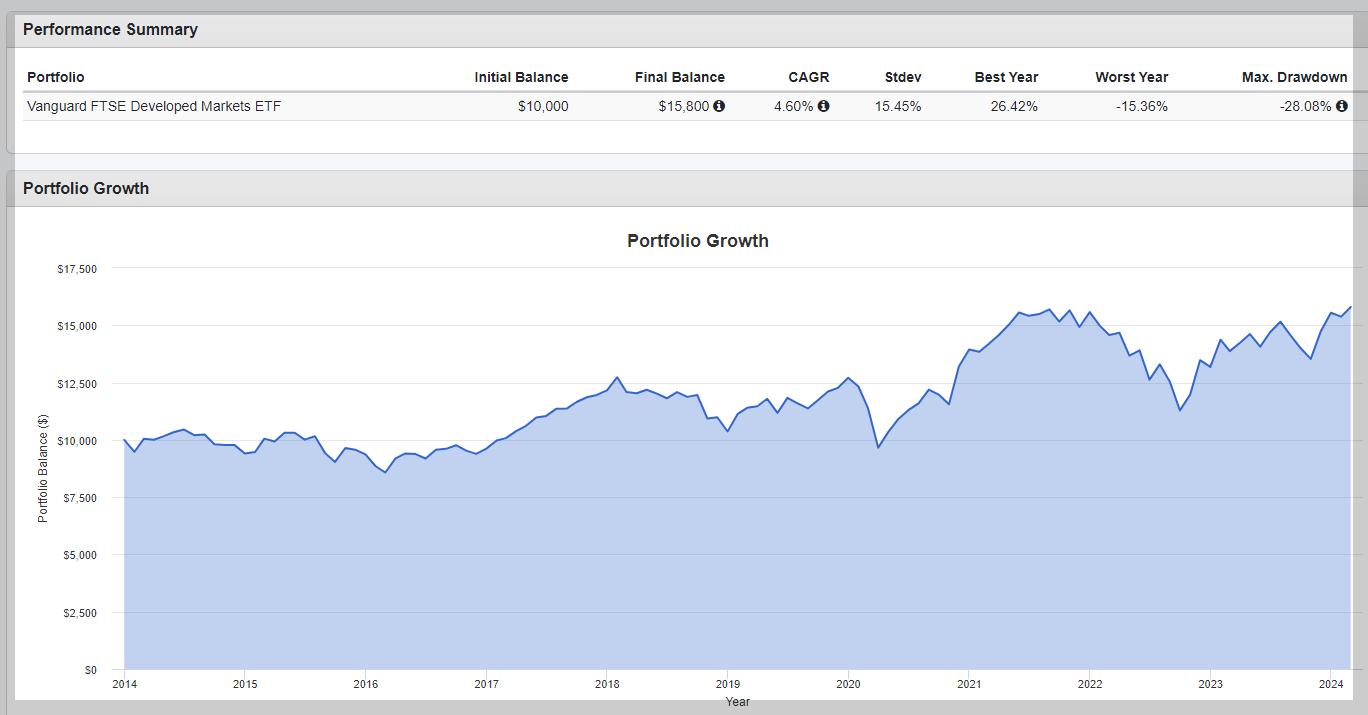This screenshot has width=1368, height=715.
Task: Select the Vanguard FTSE Developed Markets ETF row label
Action: click(x=154, y=106)
